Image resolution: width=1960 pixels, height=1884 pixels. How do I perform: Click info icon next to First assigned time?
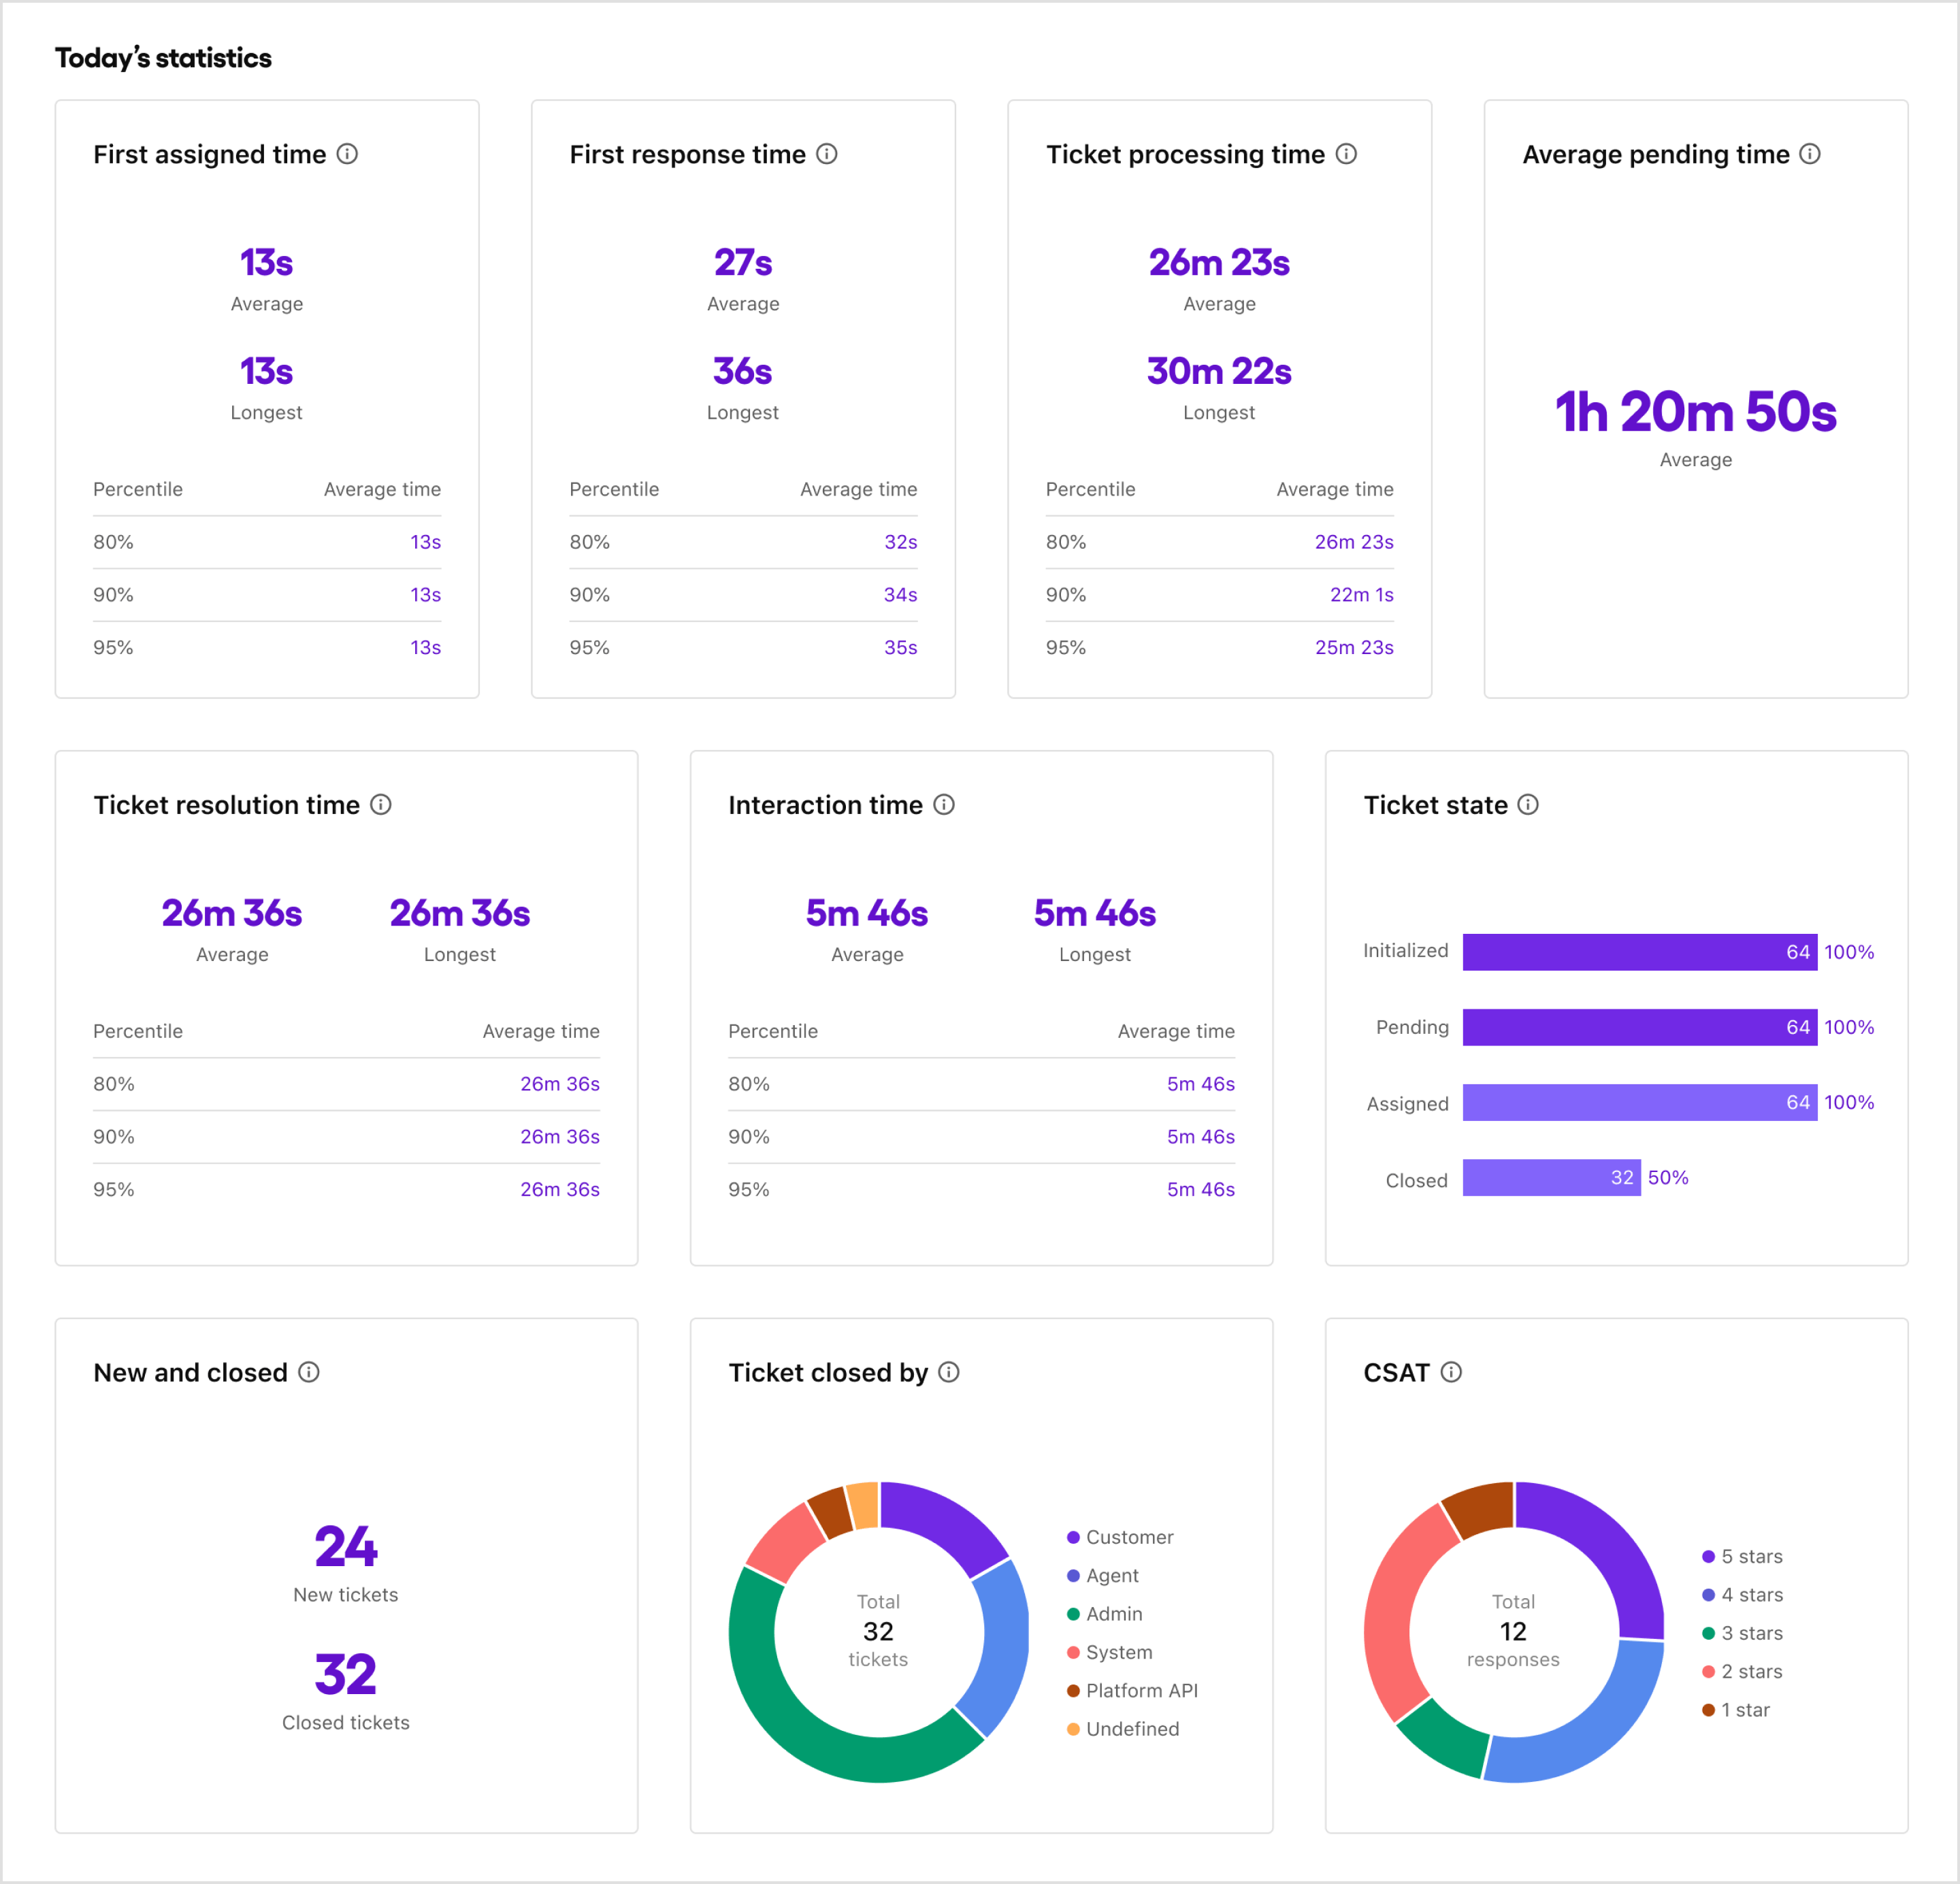pos(347,154)
